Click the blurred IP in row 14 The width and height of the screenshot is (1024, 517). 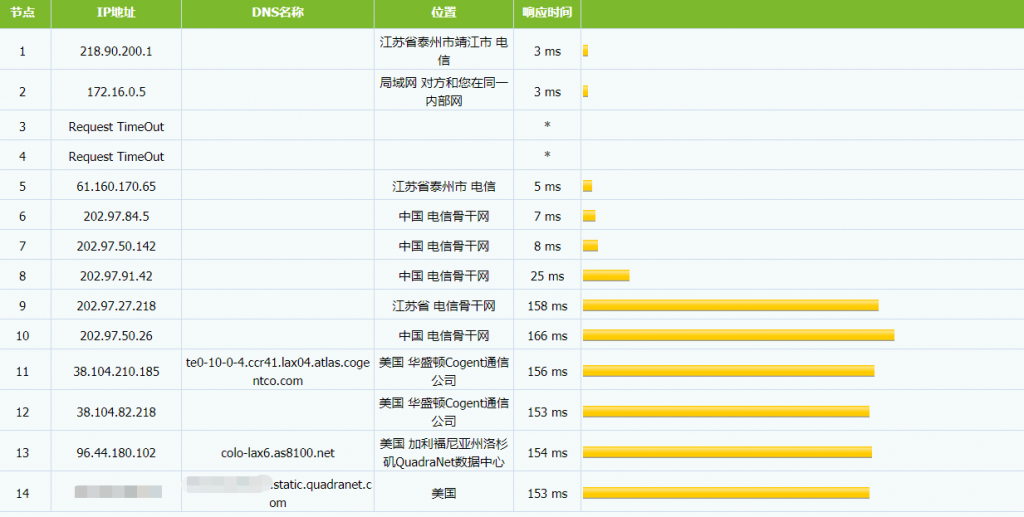click(118, 492)
